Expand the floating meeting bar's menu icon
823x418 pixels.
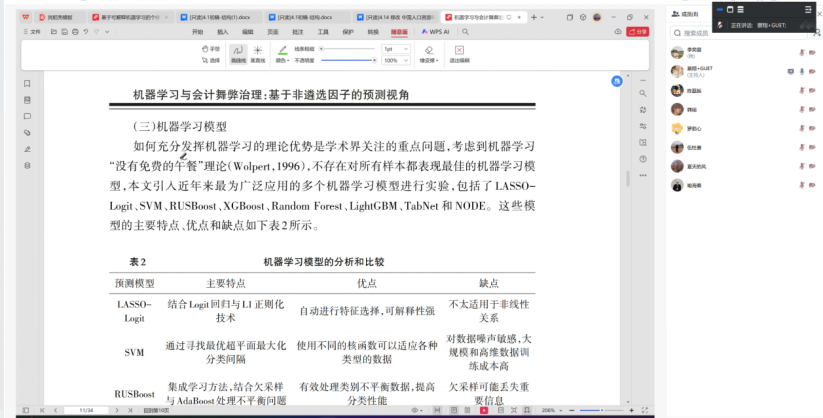[808, 9]
